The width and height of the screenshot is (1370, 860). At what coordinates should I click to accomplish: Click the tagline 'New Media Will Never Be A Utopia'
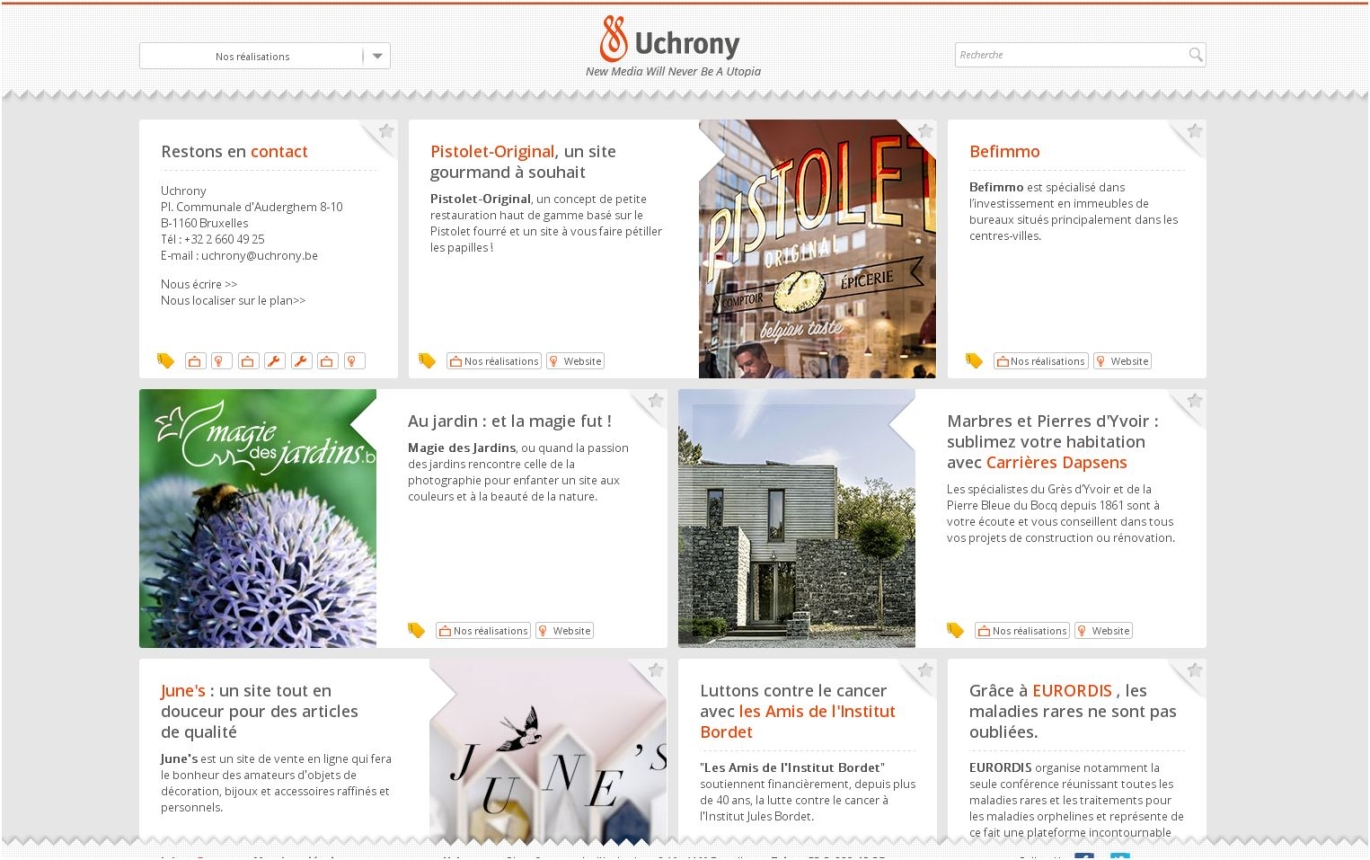click(673, 72)
